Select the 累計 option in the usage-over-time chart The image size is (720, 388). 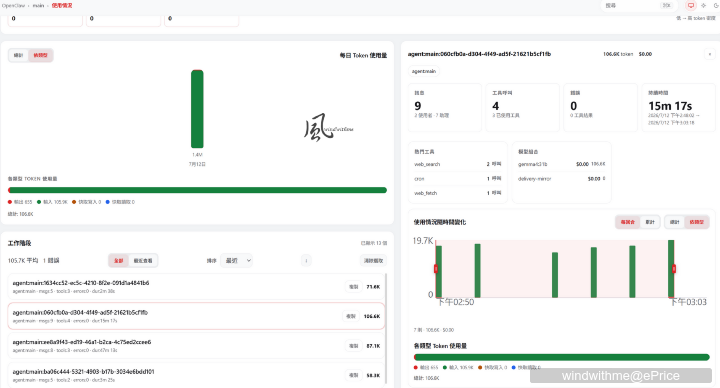pos(650,222)
